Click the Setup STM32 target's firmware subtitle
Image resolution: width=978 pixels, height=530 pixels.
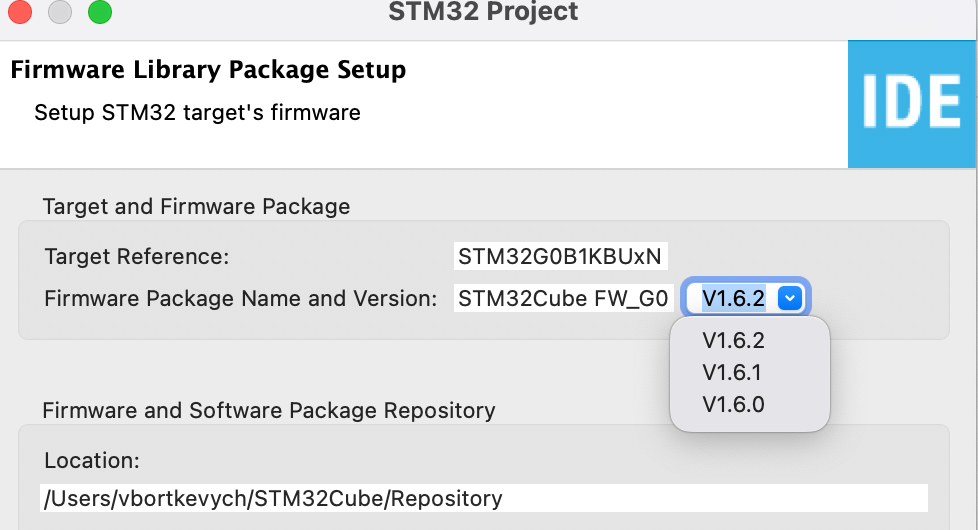coord(197,112)
